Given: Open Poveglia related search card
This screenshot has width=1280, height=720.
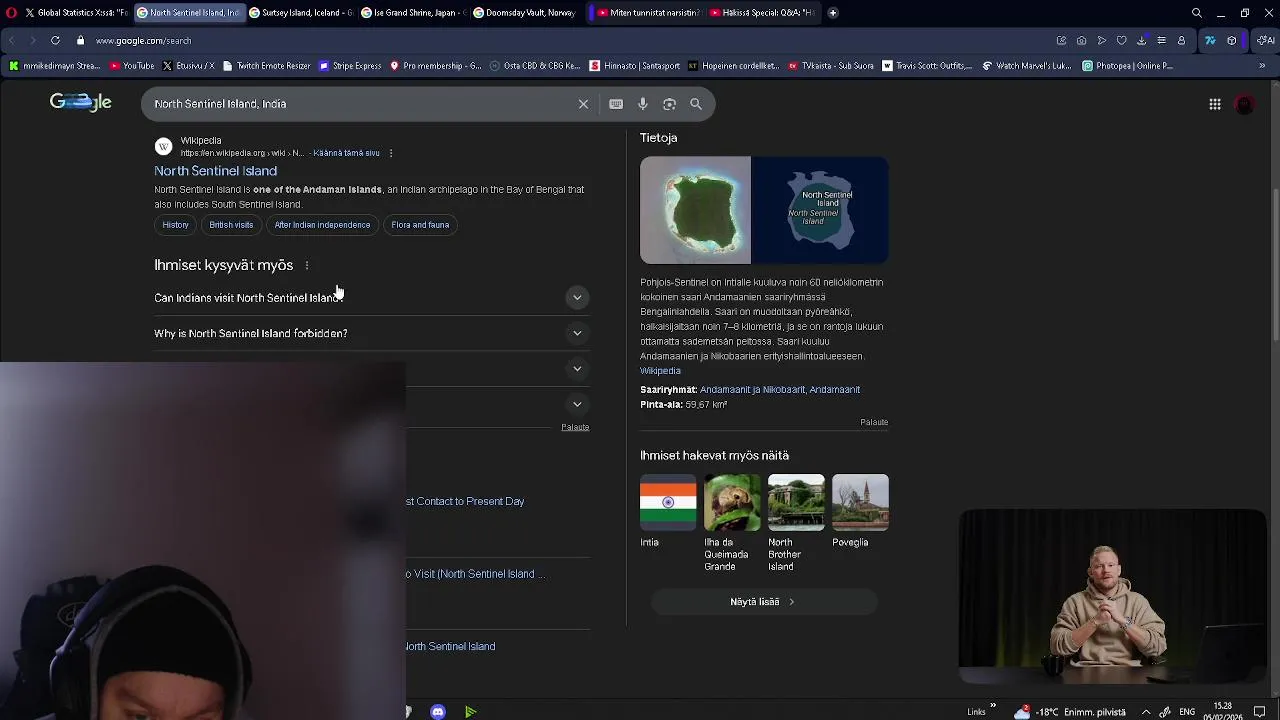Looking at the screenshot, I should tap(860, 511).
